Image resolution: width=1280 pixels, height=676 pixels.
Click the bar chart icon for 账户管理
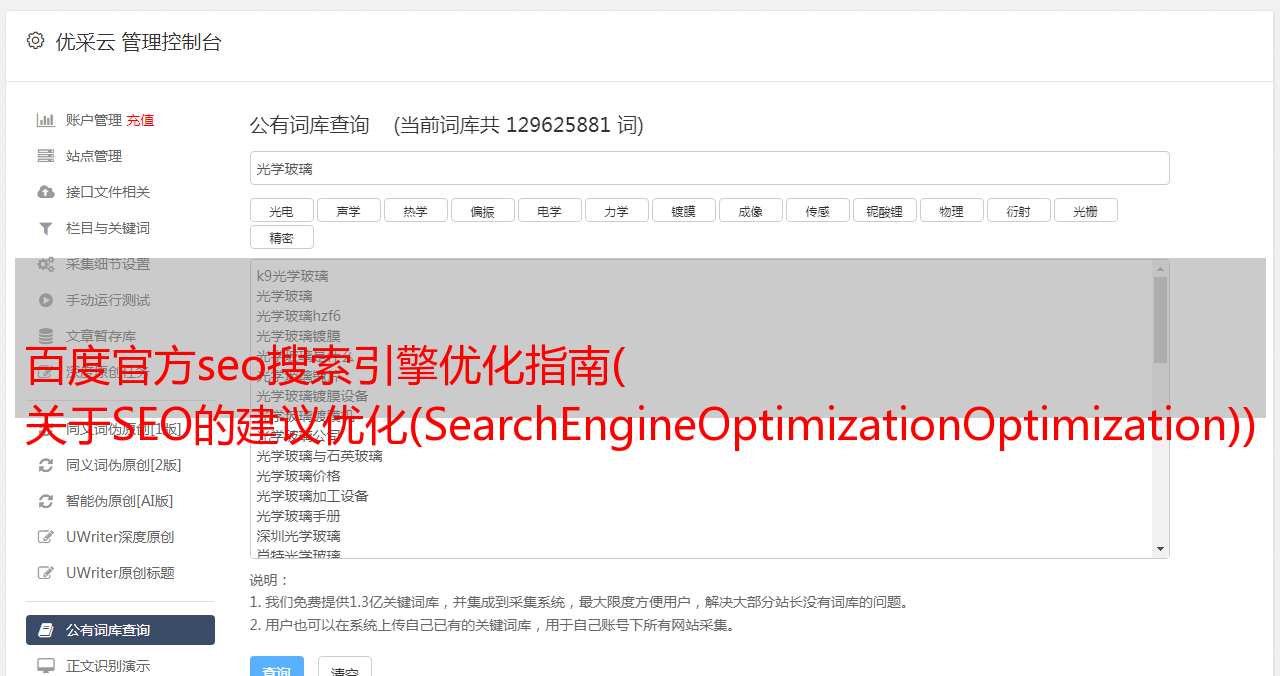coord(46,120)
